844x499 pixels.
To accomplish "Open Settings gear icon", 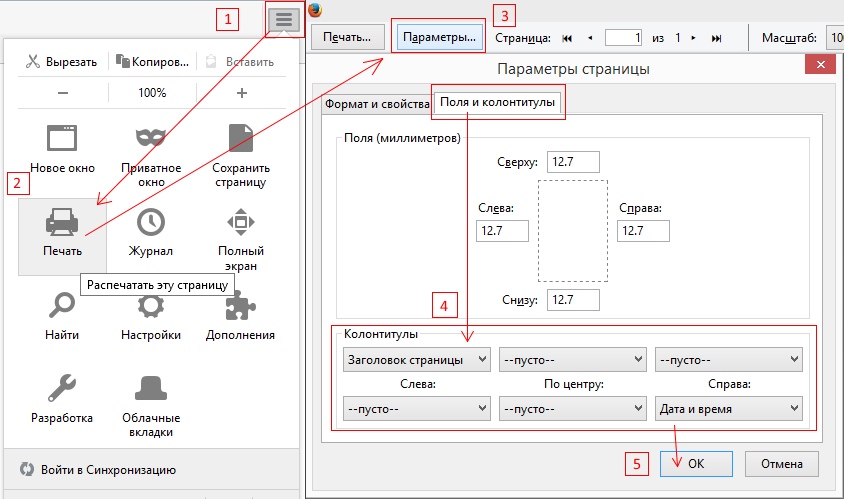I will [x=151, y=306].
